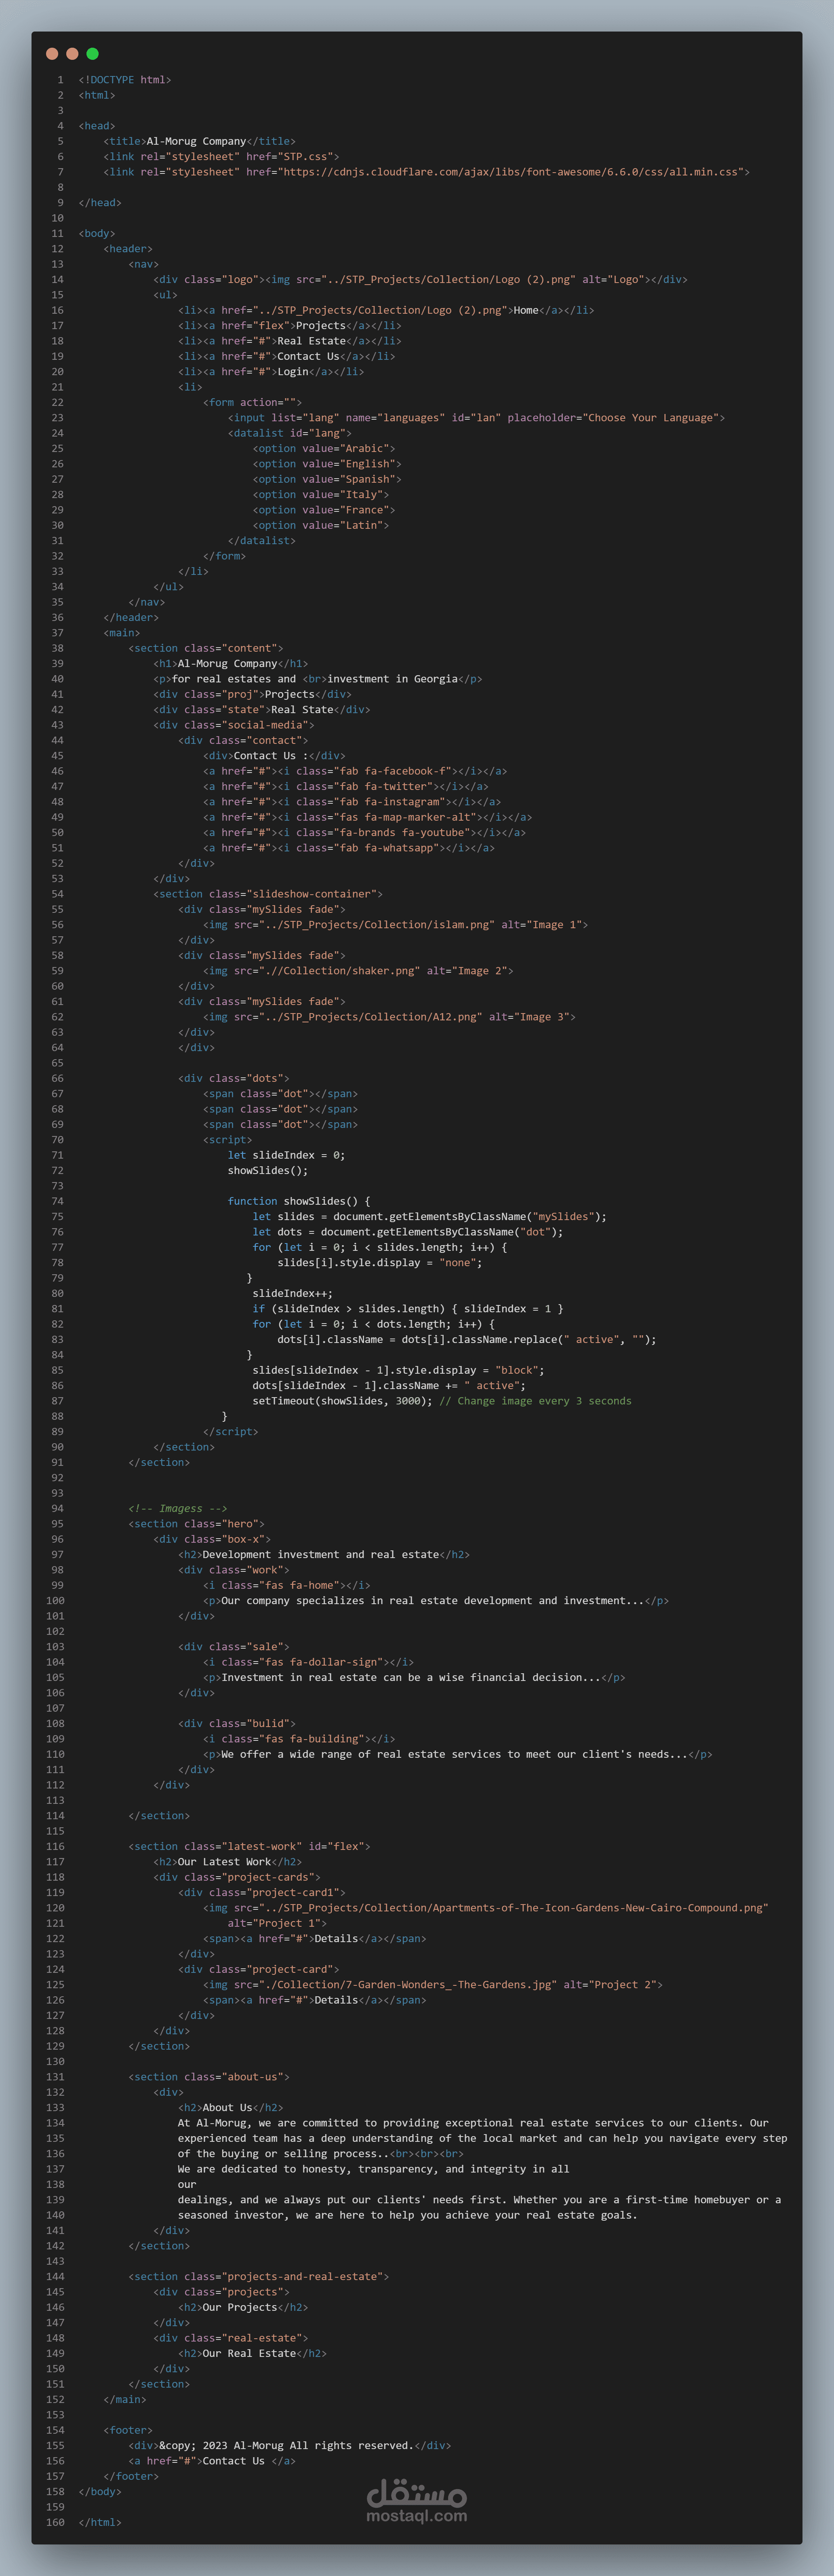The image size is (834, 2576).
Task: Click the option value="Spanish" line
Action: click(327, 479)
